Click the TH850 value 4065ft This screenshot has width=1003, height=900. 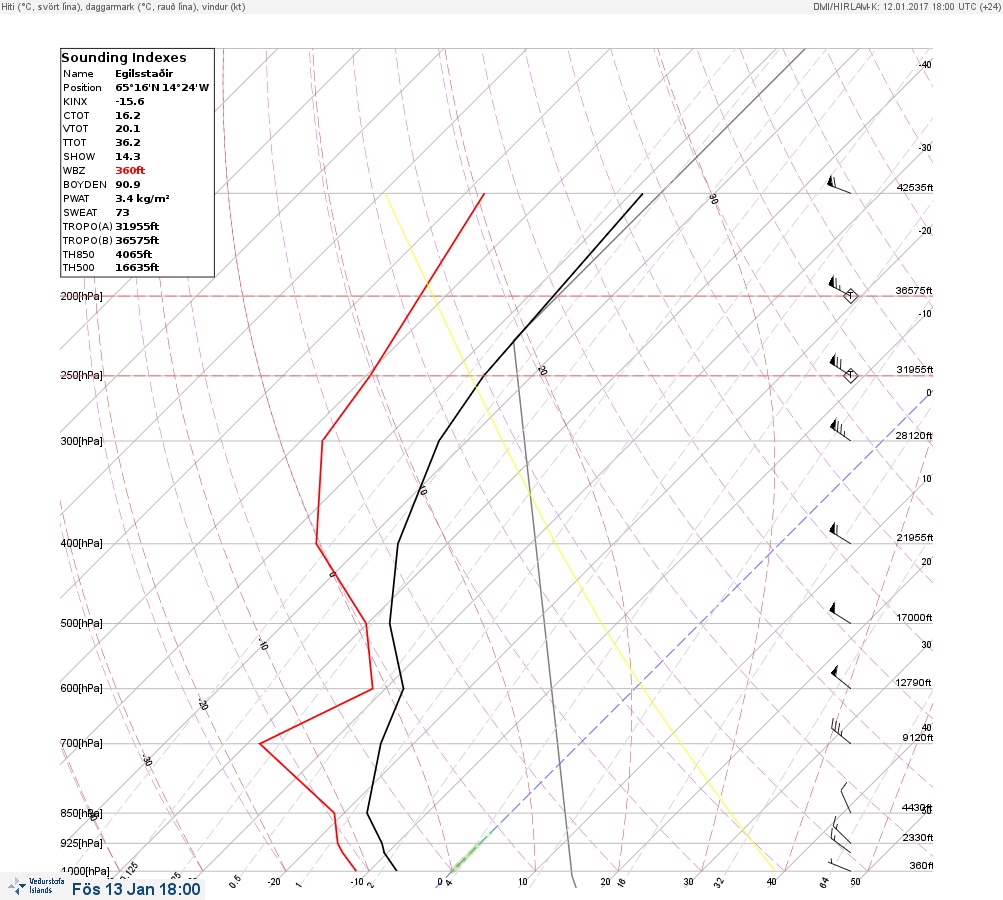(134, 255)
